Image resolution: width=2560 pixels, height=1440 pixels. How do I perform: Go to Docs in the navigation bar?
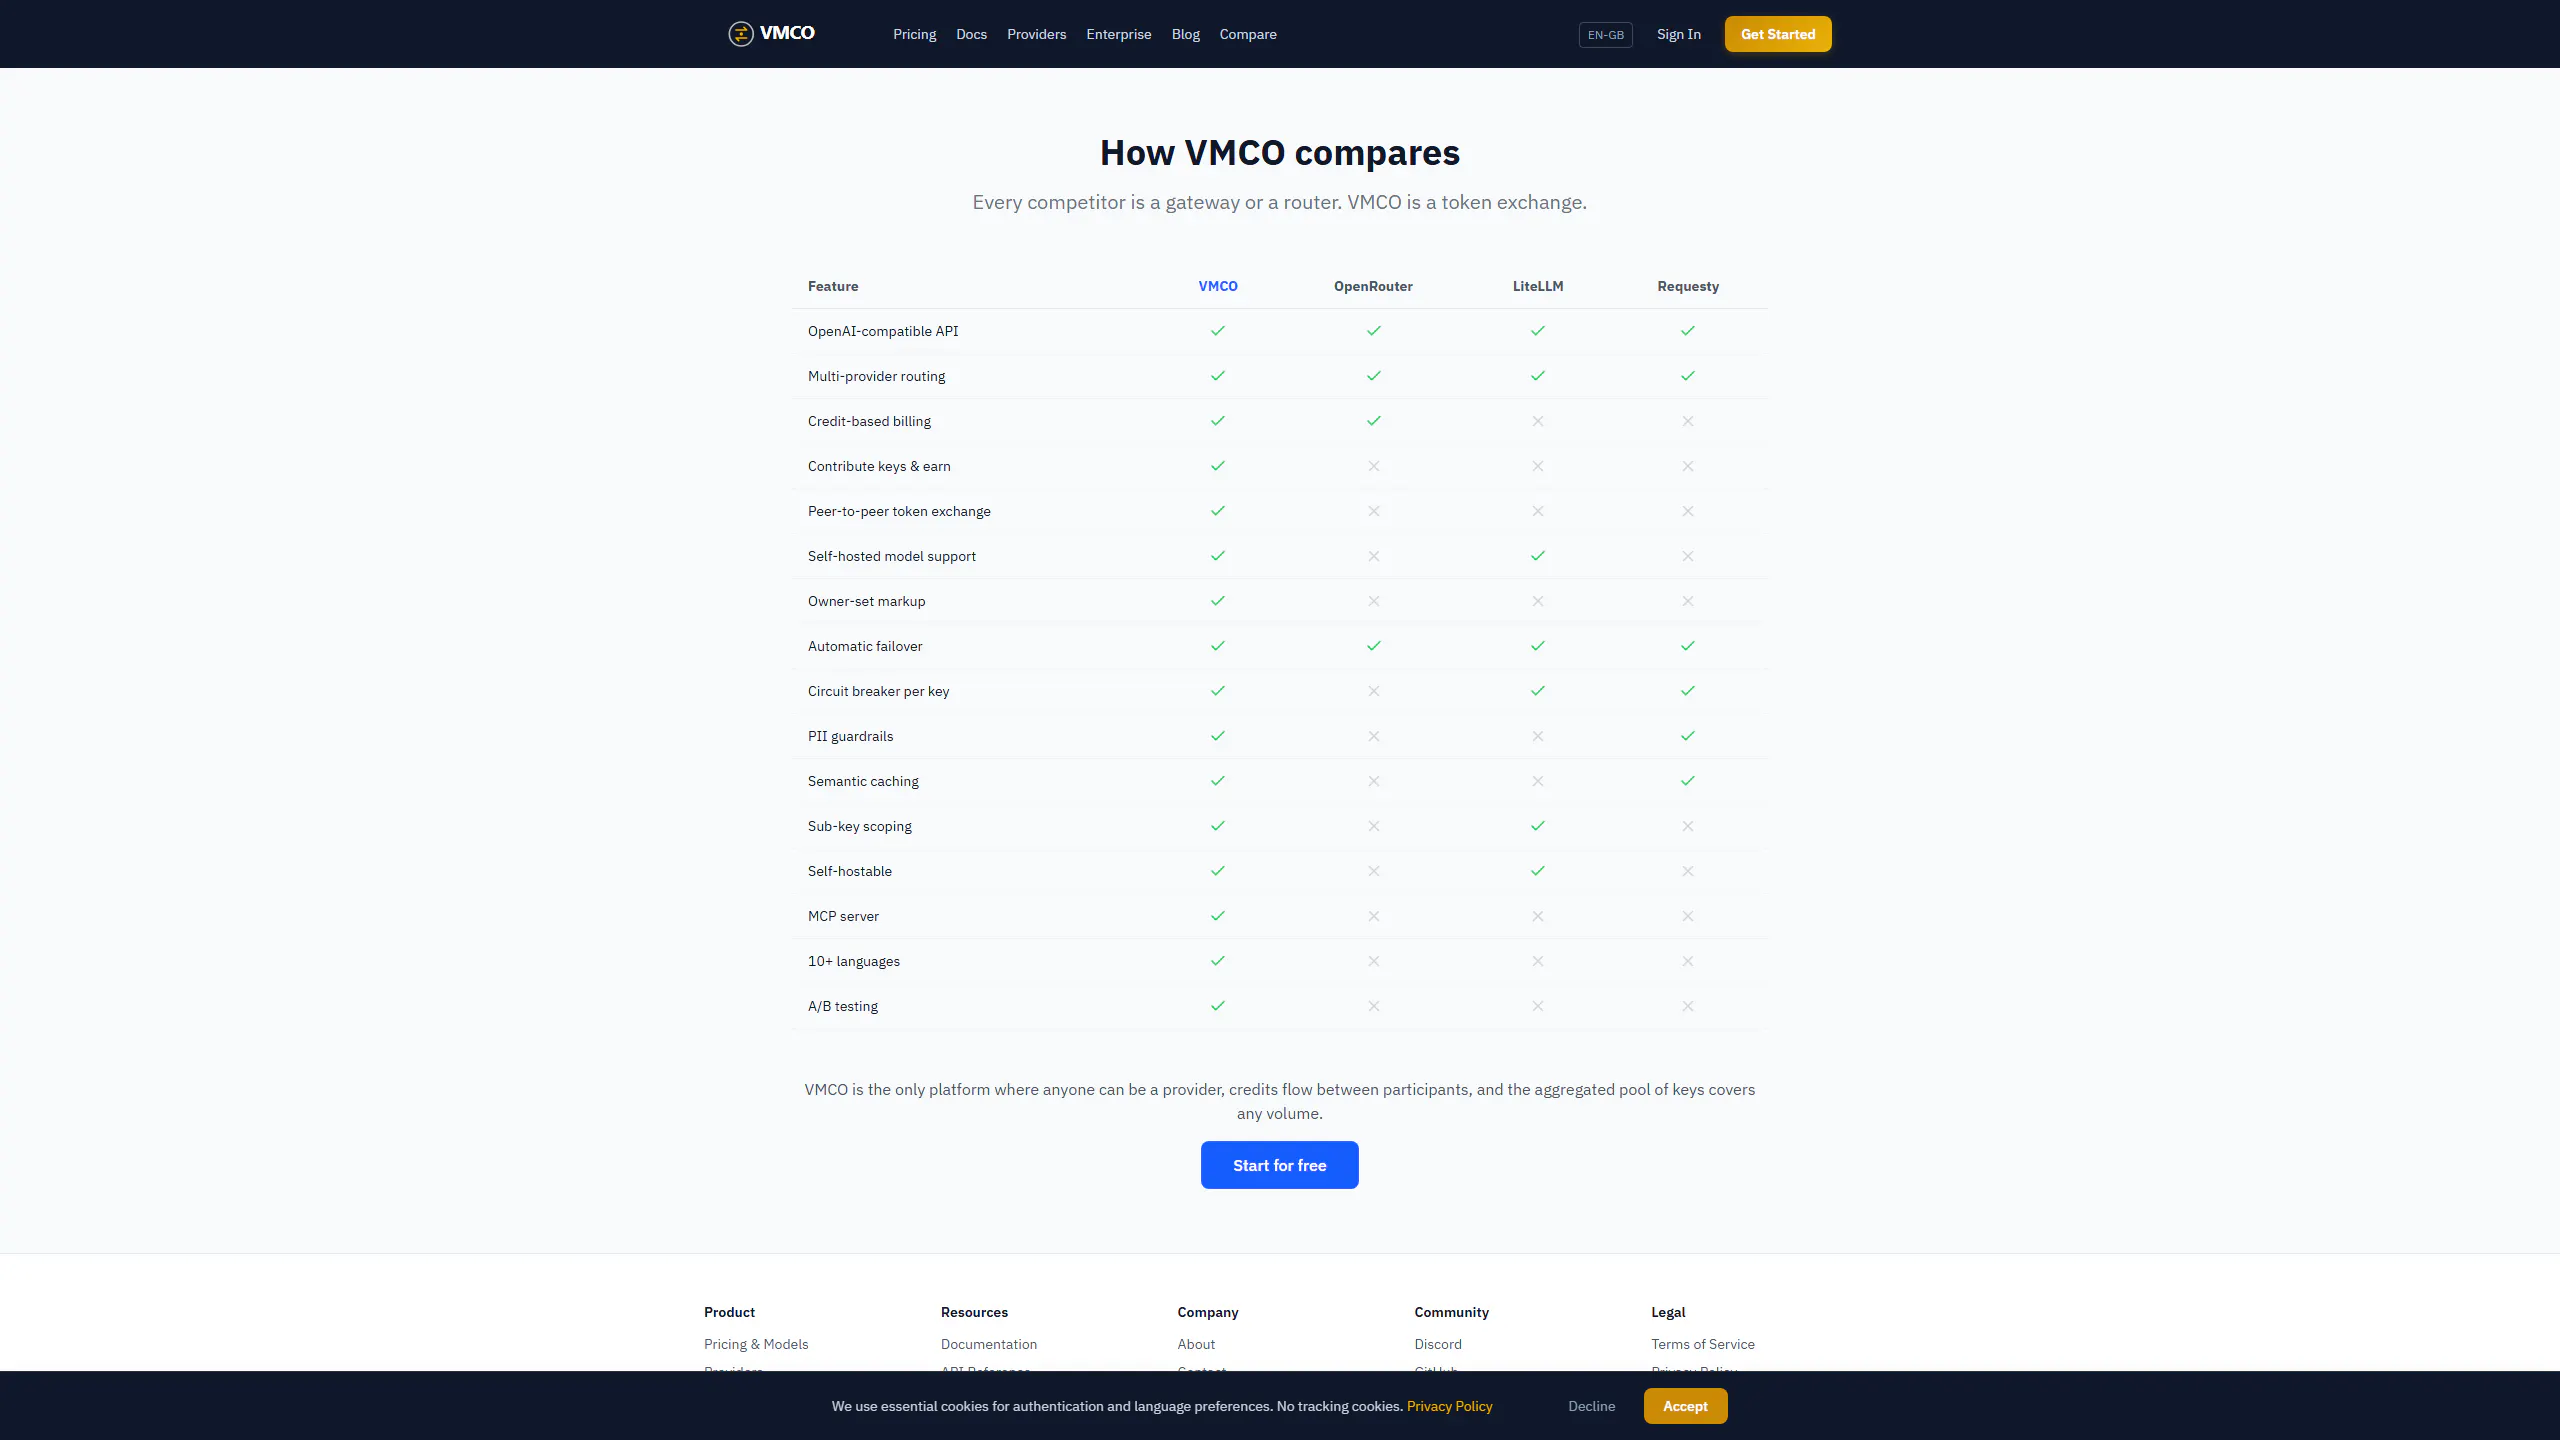(971, 34)
